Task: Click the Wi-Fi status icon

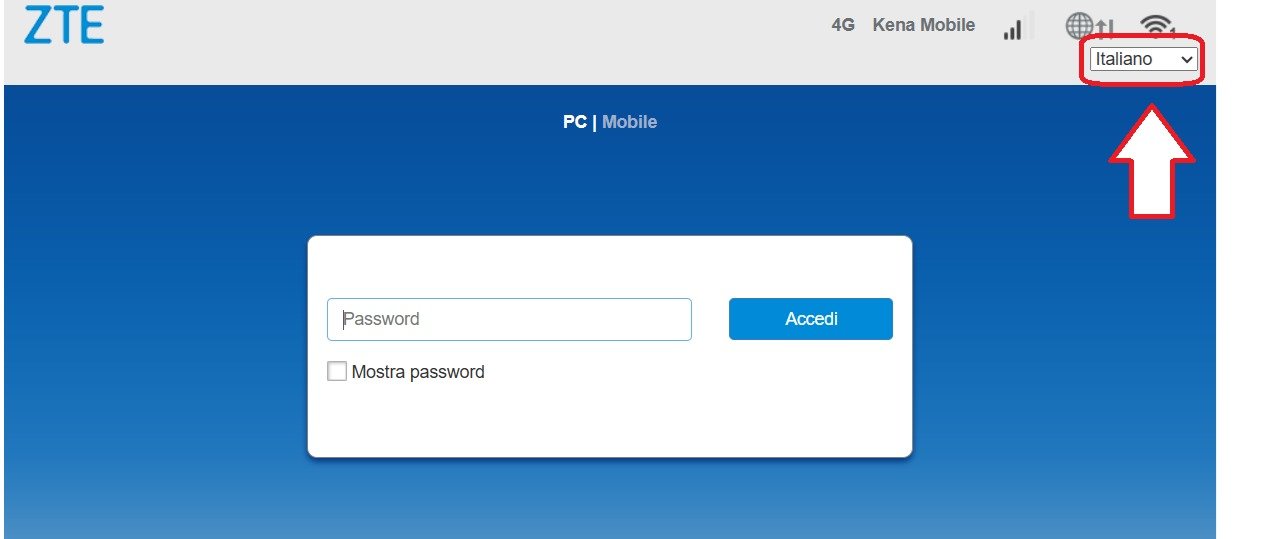Action: point(1155,24)
